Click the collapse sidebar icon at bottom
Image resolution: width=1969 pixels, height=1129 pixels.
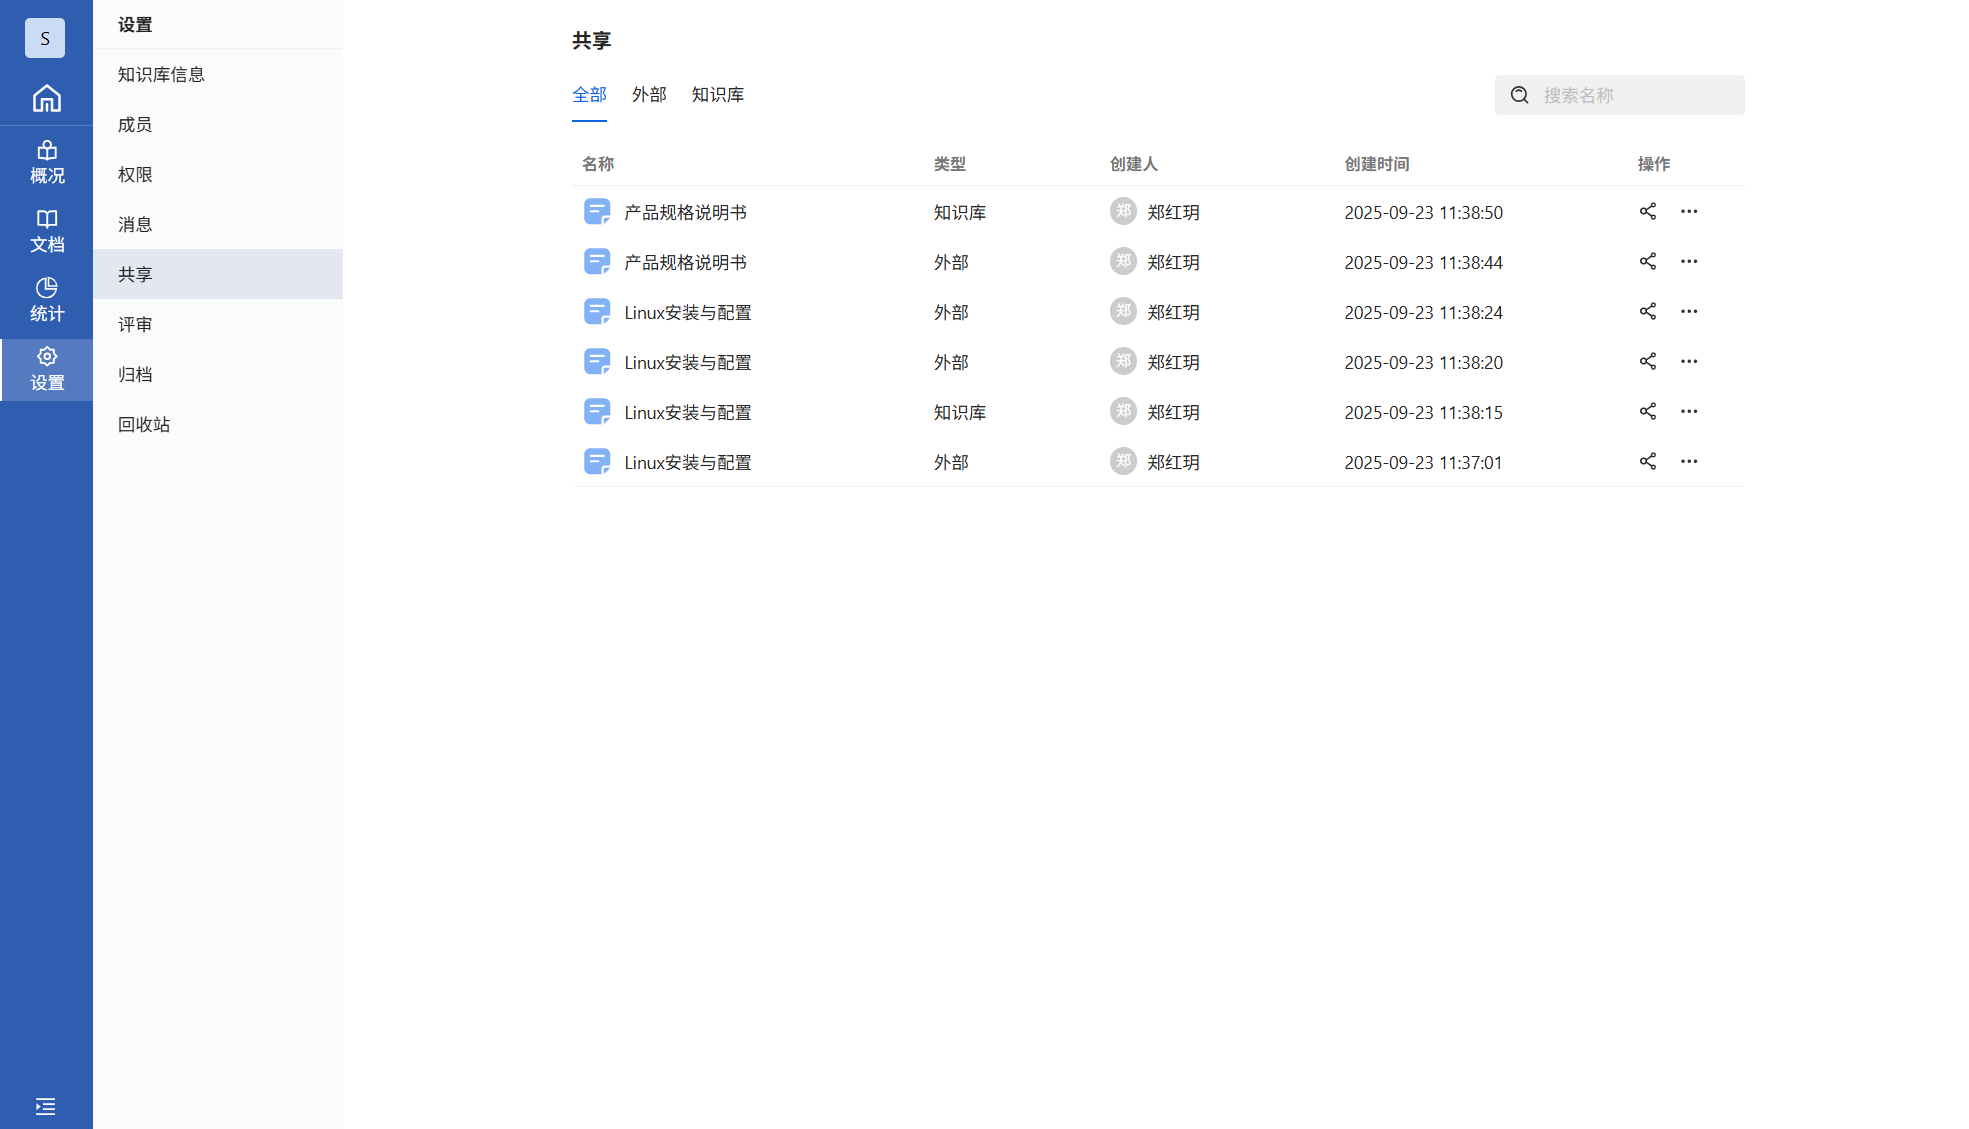(45, 1106)
